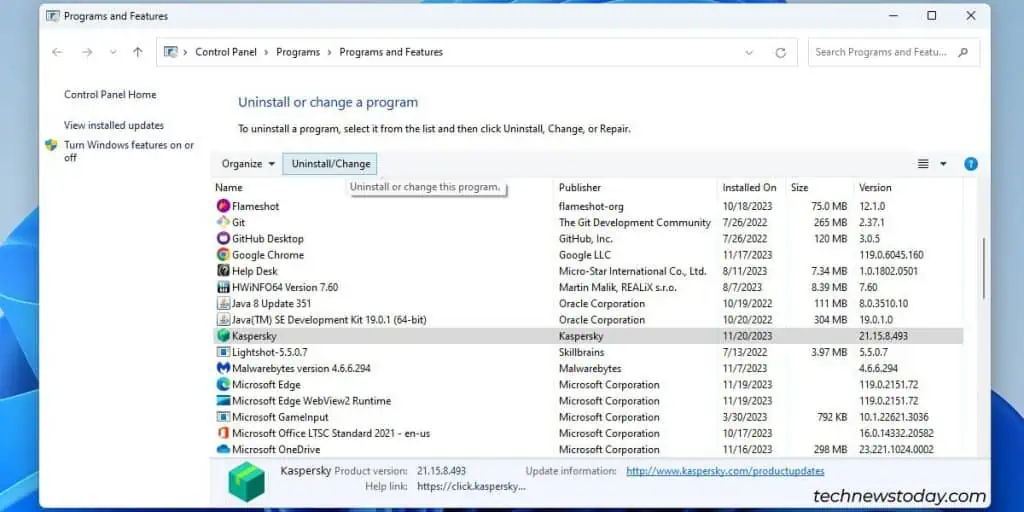Viewport: 1024px width, 512px height.
Task: Click the Lightshot-5.5.0.7 icon
Action: [x=223, y=353]
